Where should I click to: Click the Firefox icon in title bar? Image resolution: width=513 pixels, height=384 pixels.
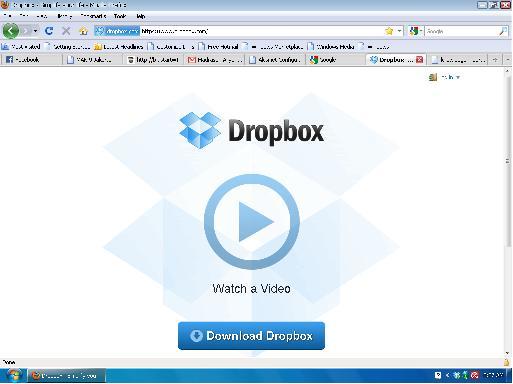pos(5,5)
